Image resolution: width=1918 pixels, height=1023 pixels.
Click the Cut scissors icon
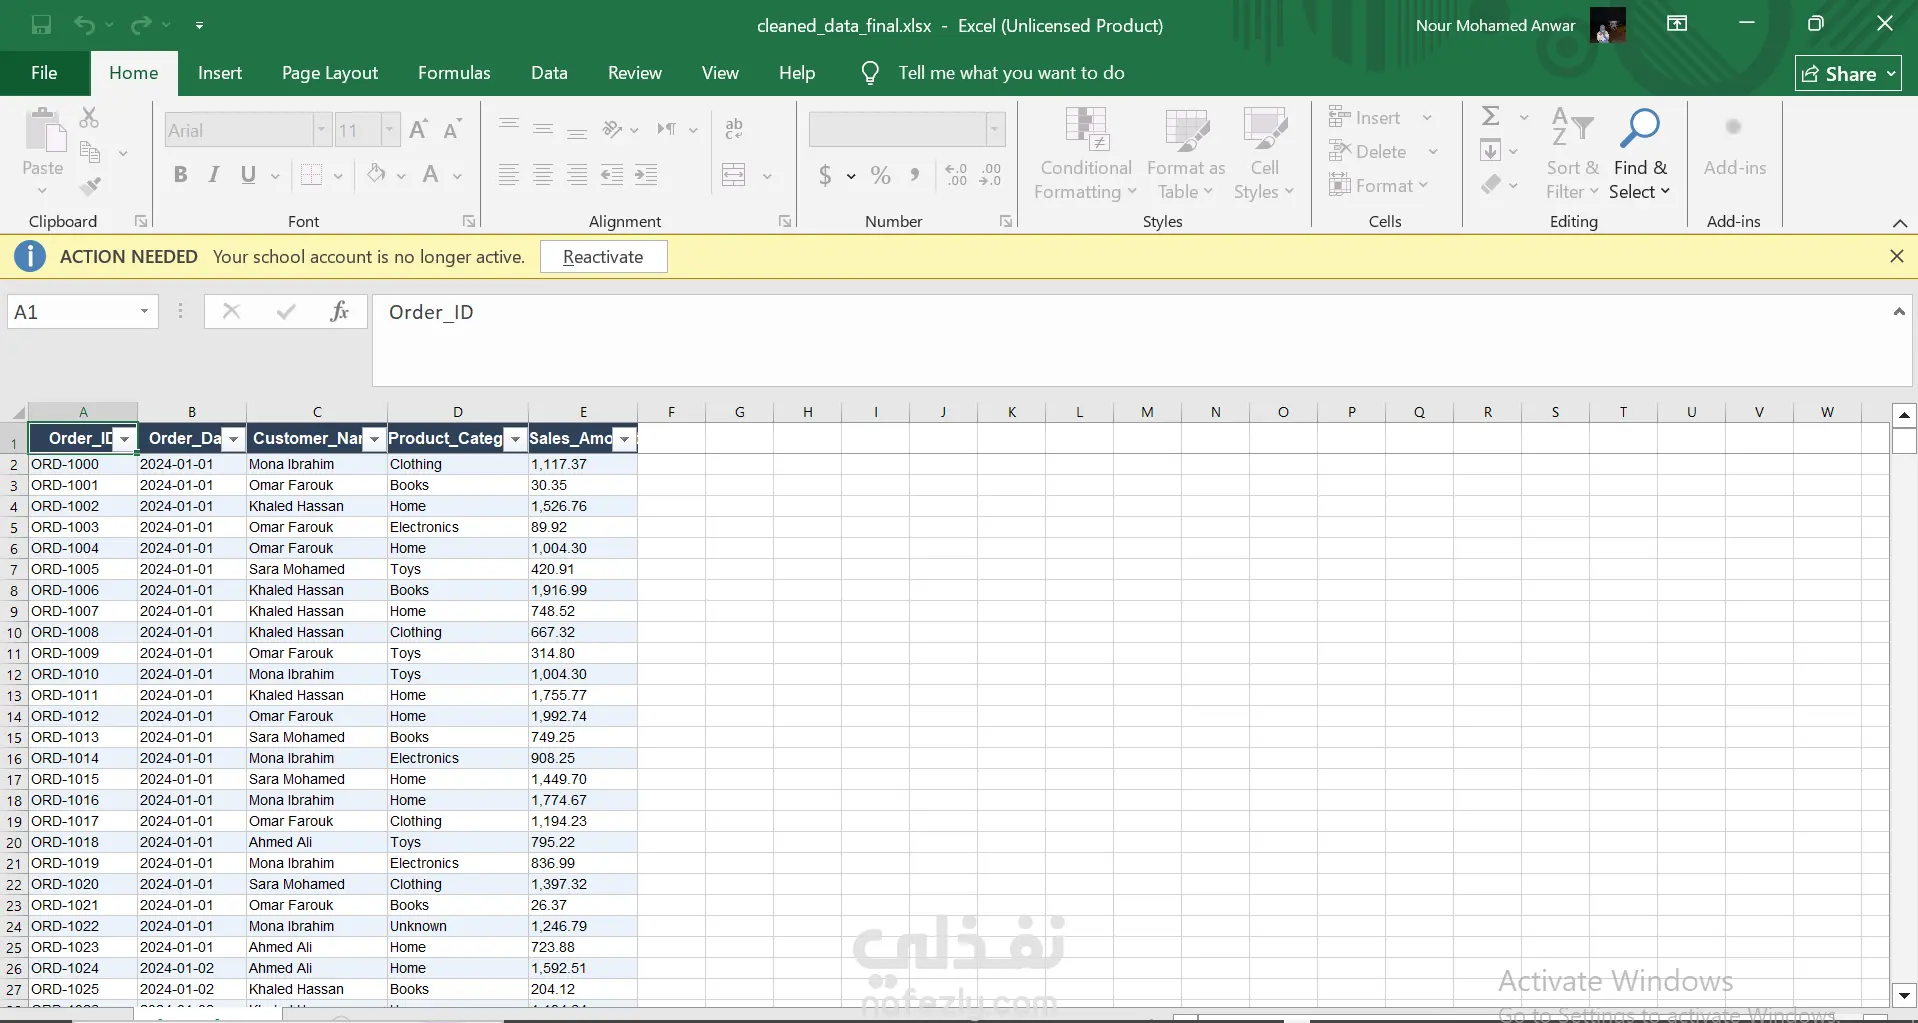coord(89,118)
